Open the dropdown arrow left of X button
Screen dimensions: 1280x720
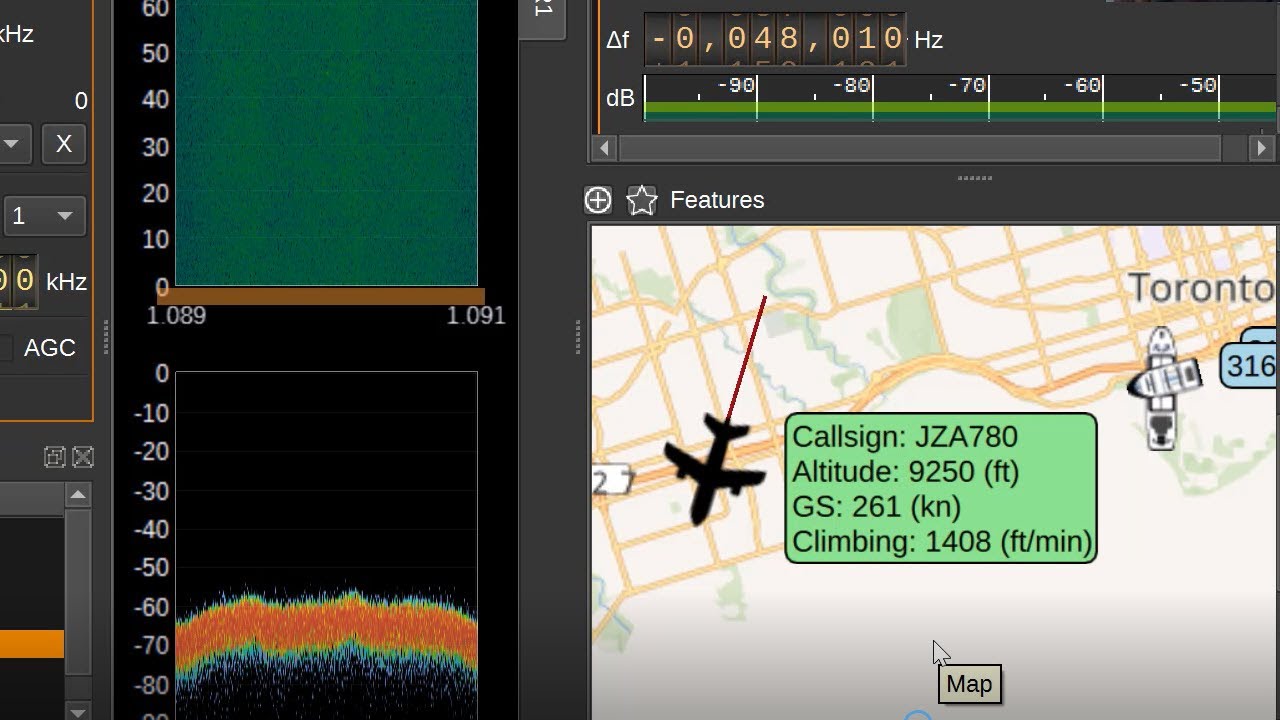[12, 144]
